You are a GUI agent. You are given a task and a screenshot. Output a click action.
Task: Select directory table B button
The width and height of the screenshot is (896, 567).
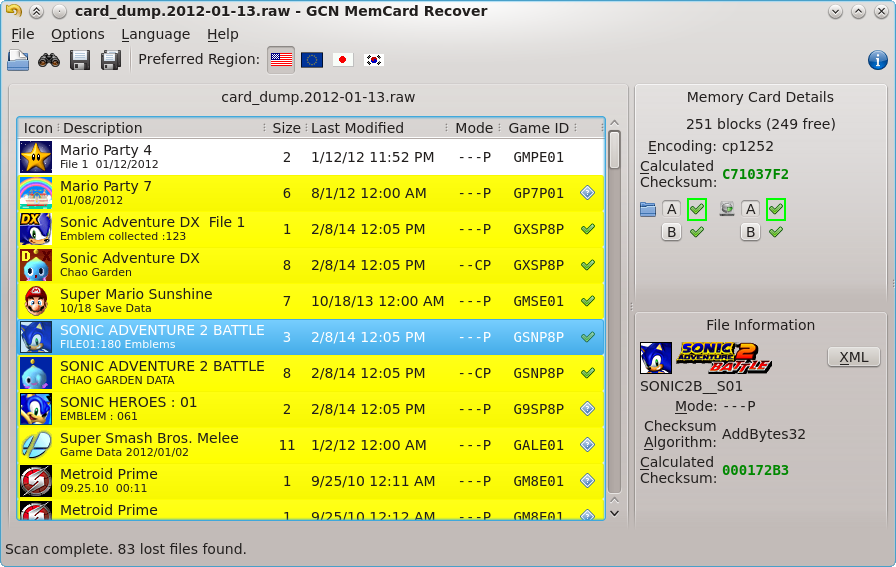coord(671,232)
